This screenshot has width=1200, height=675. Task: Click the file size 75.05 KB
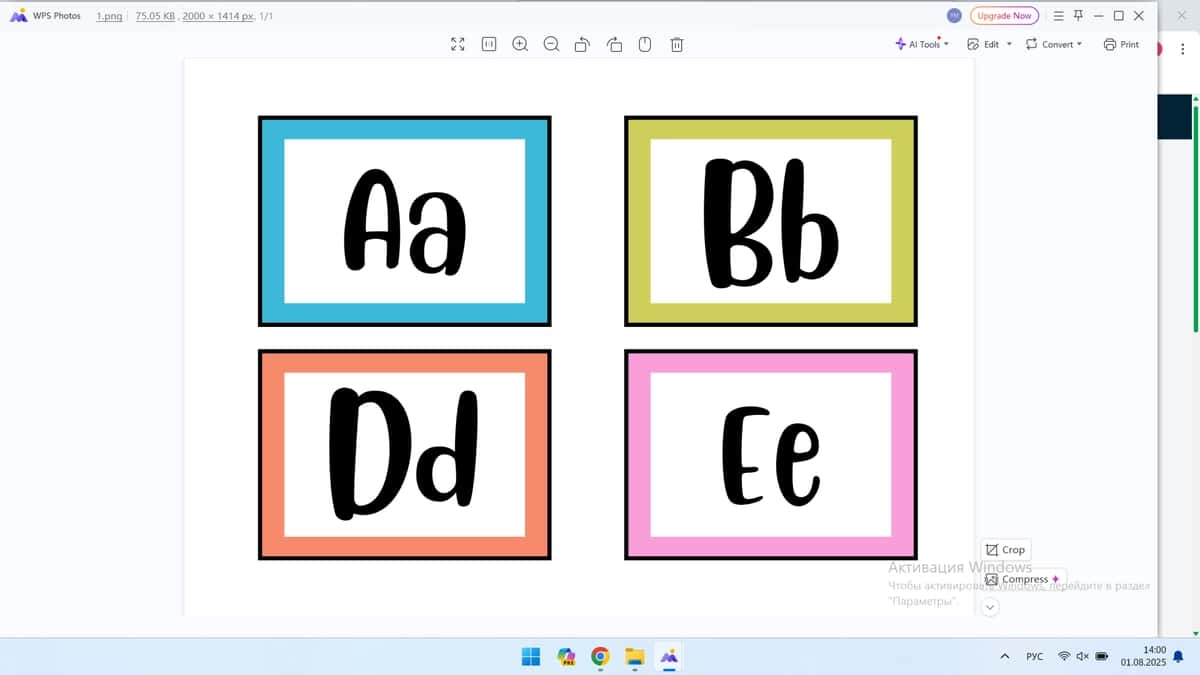pyautogui.click(x=155, y=16)
